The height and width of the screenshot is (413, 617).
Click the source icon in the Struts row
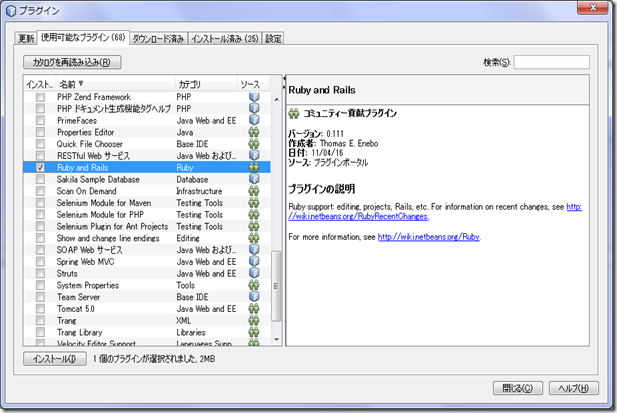tap(254, 273)
